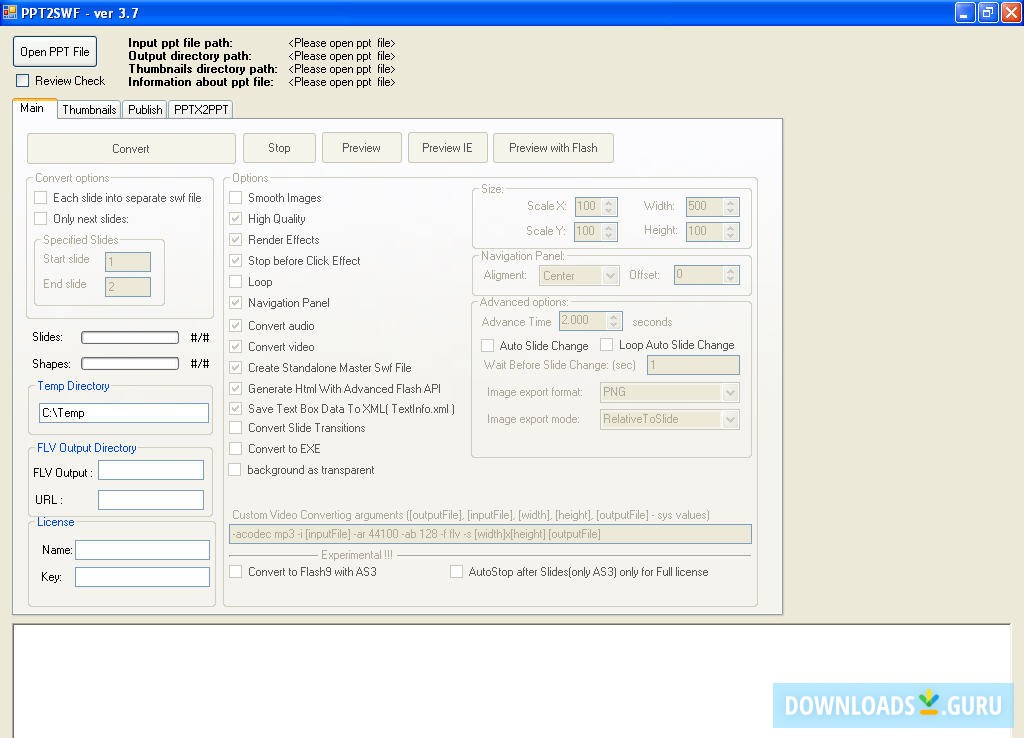Switch to the Thumbnails tab

click(88, 109)
